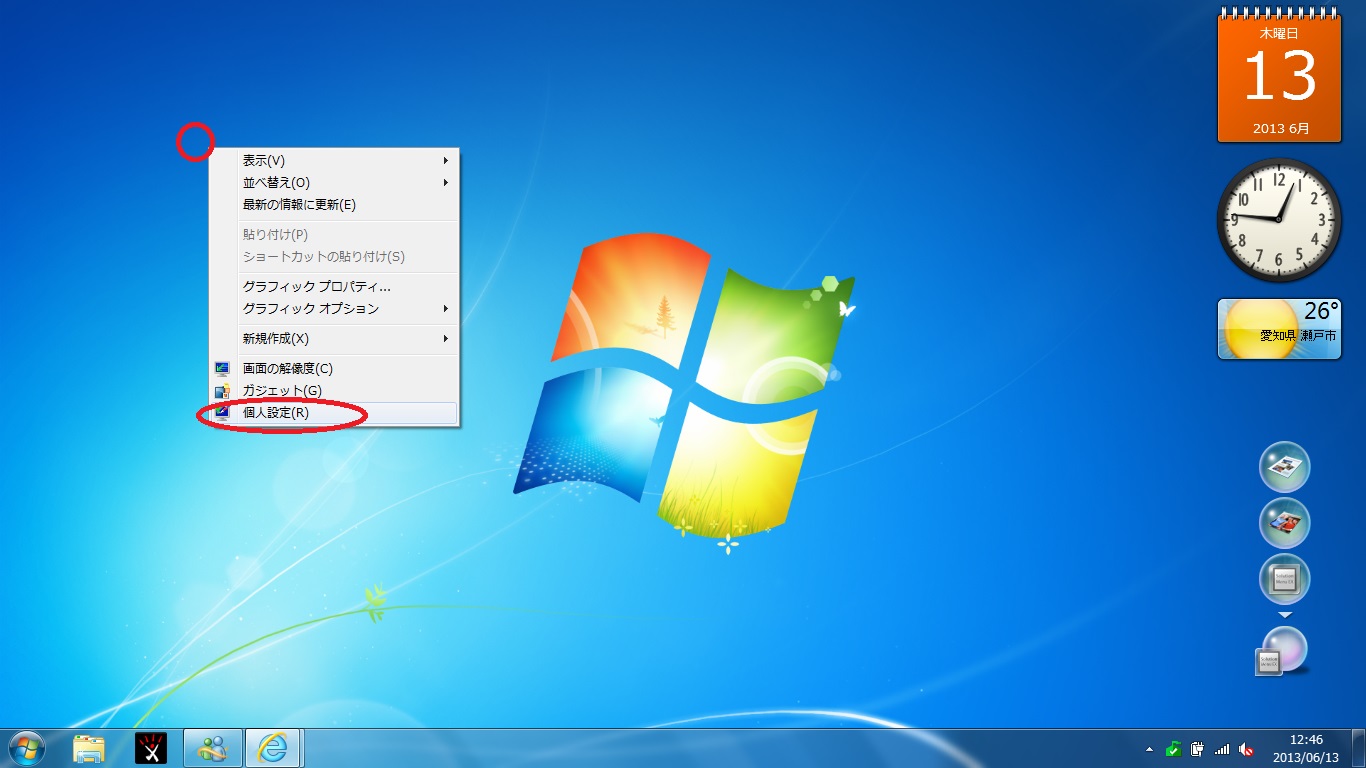
Task: Click the Show desktop strip on taskbar
Action: 1358,748
